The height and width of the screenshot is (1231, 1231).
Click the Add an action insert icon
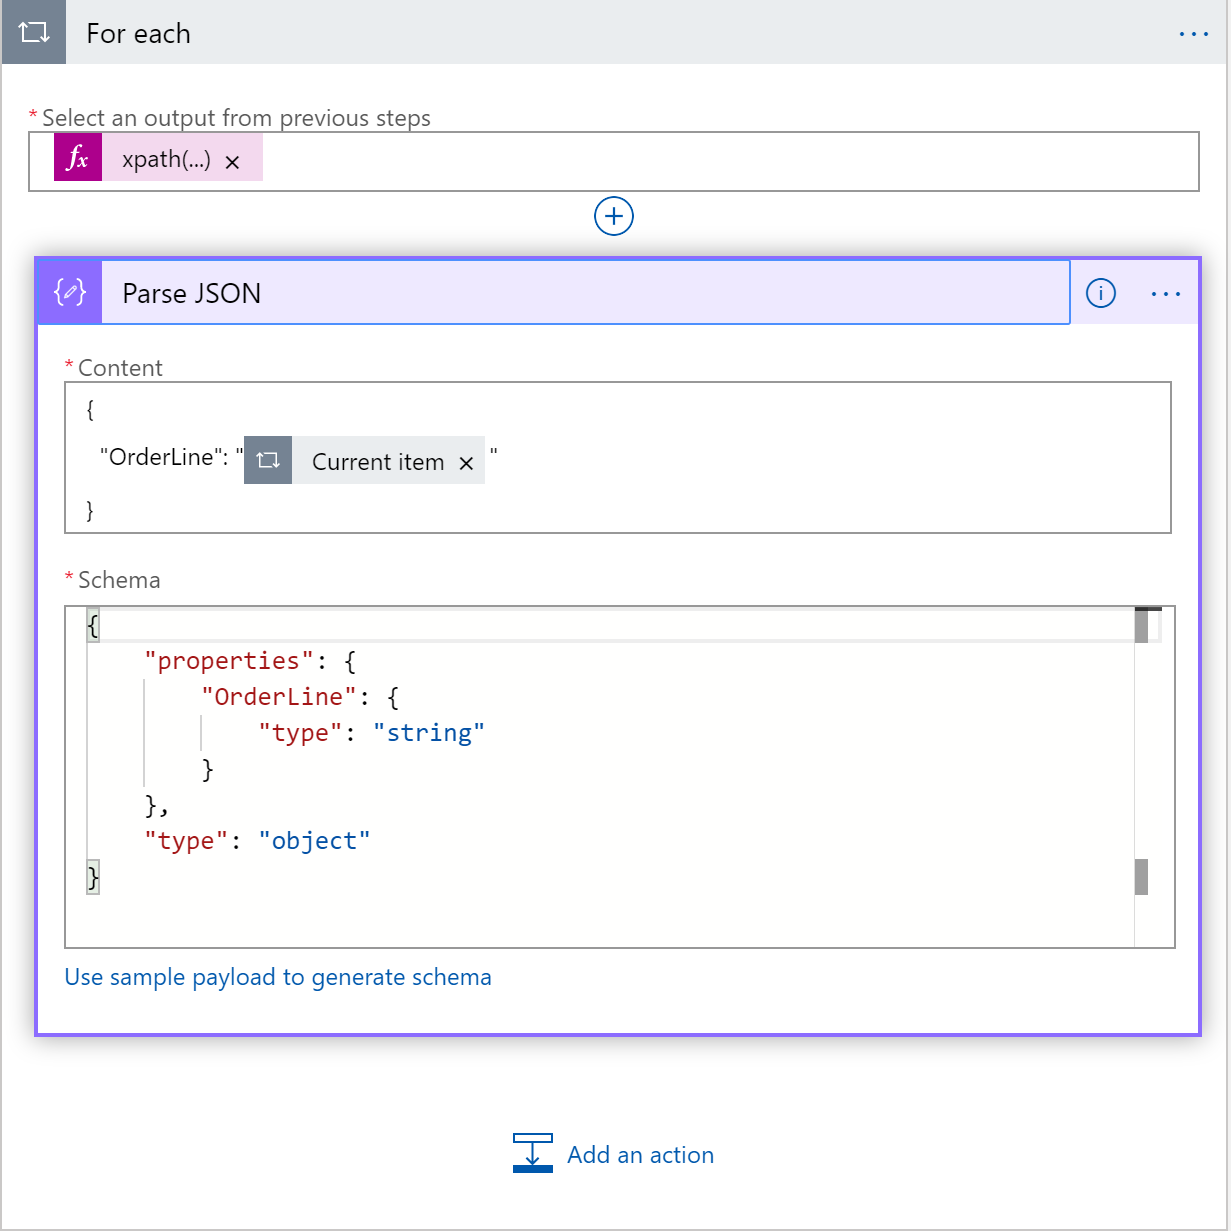tap(532, 1152)
